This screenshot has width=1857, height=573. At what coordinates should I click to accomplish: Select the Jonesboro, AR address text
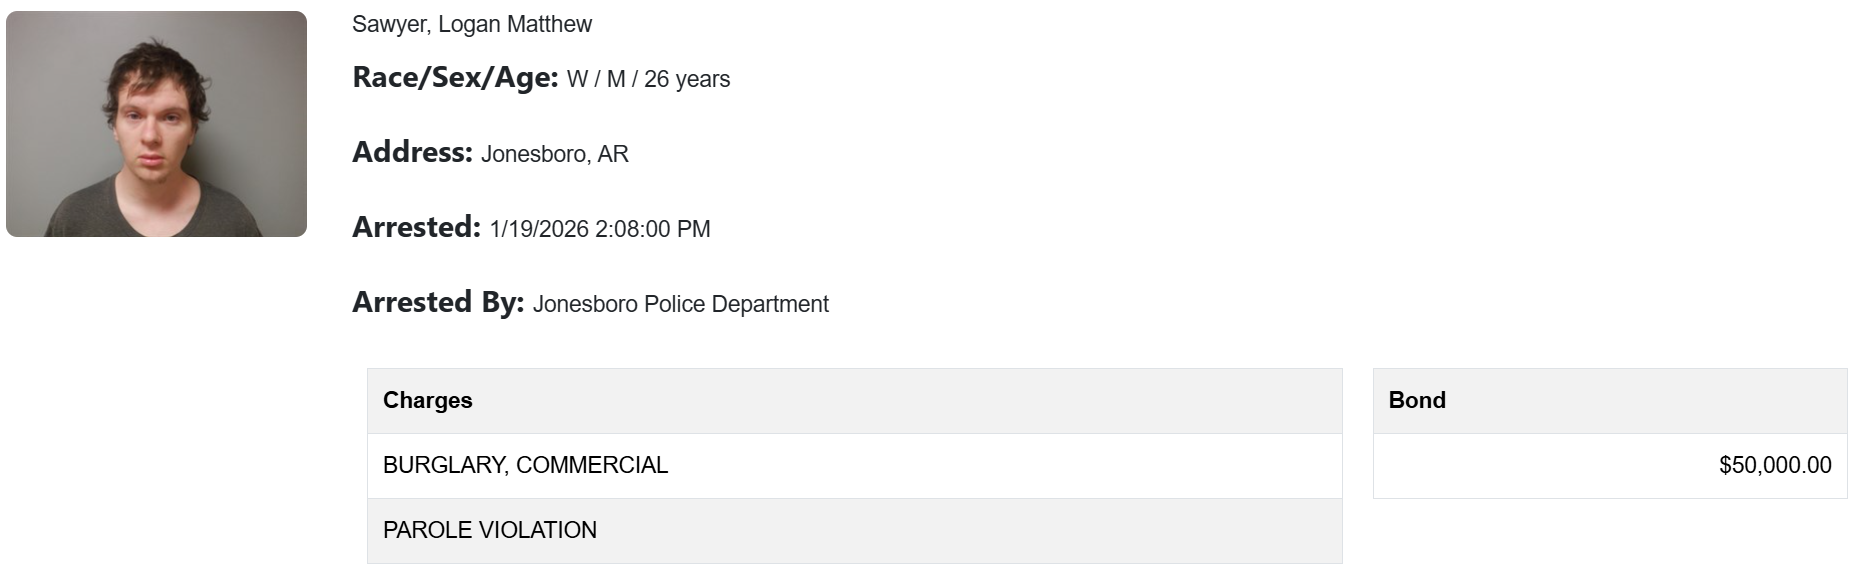(554, 154)
